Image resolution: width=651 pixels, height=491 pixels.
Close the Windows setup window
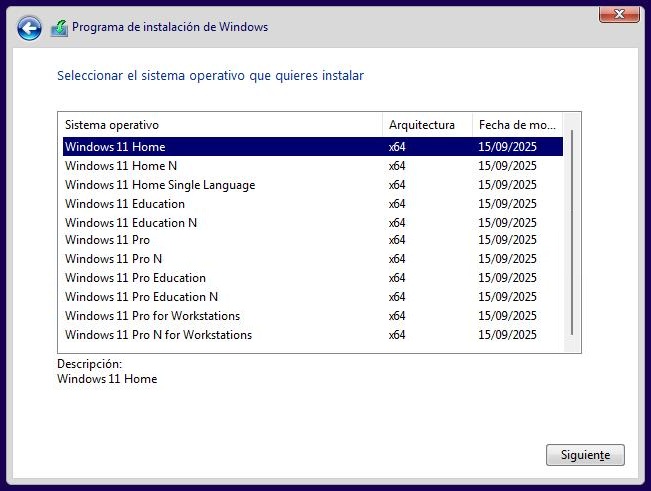click(619, 15)
